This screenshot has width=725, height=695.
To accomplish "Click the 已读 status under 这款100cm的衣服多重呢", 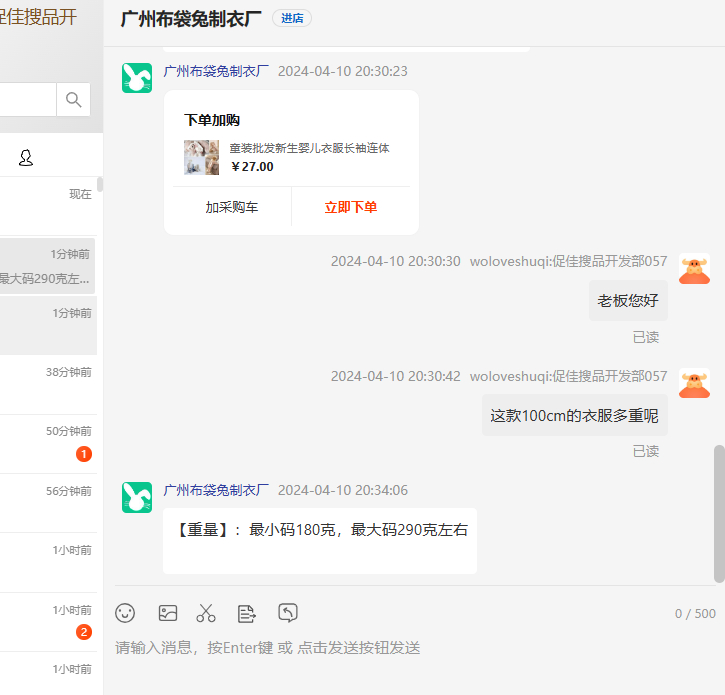I will click(x=646, y=451).
